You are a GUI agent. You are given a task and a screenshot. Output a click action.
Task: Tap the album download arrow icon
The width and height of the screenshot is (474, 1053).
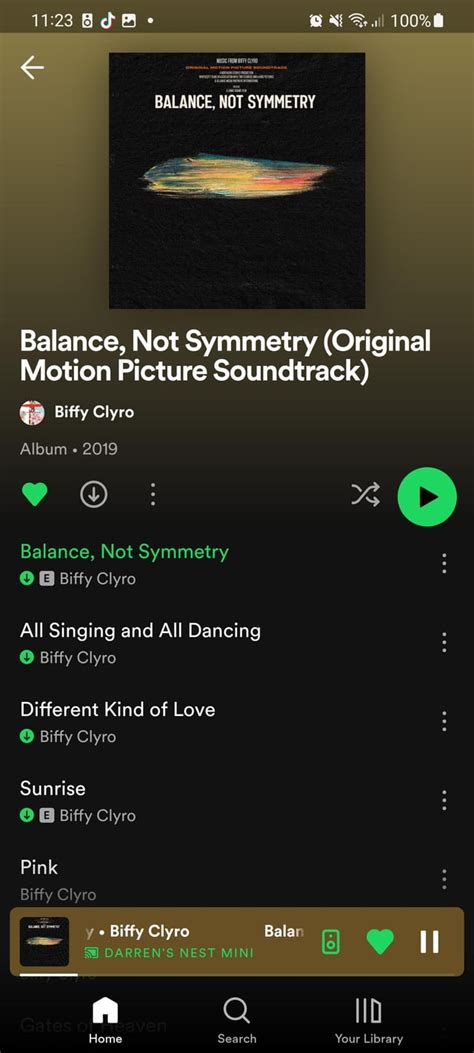(93, 495)
